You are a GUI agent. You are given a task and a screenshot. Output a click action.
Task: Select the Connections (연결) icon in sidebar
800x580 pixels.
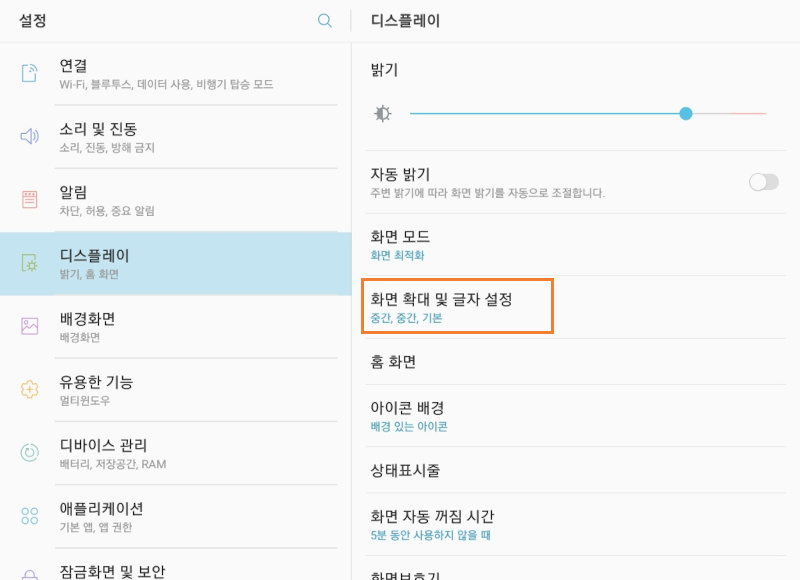pyautogui.click(x=28, y=72)
